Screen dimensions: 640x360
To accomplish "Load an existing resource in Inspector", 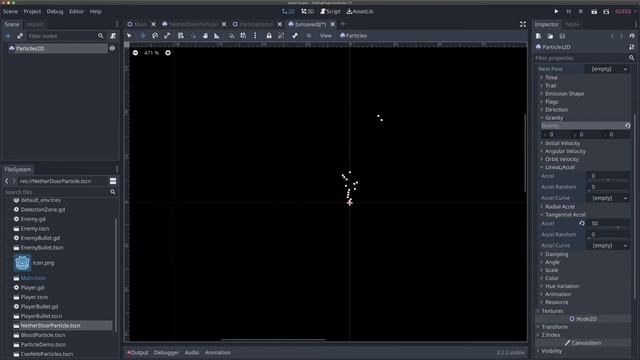I will pyautogui.click(x=550, y=36).
